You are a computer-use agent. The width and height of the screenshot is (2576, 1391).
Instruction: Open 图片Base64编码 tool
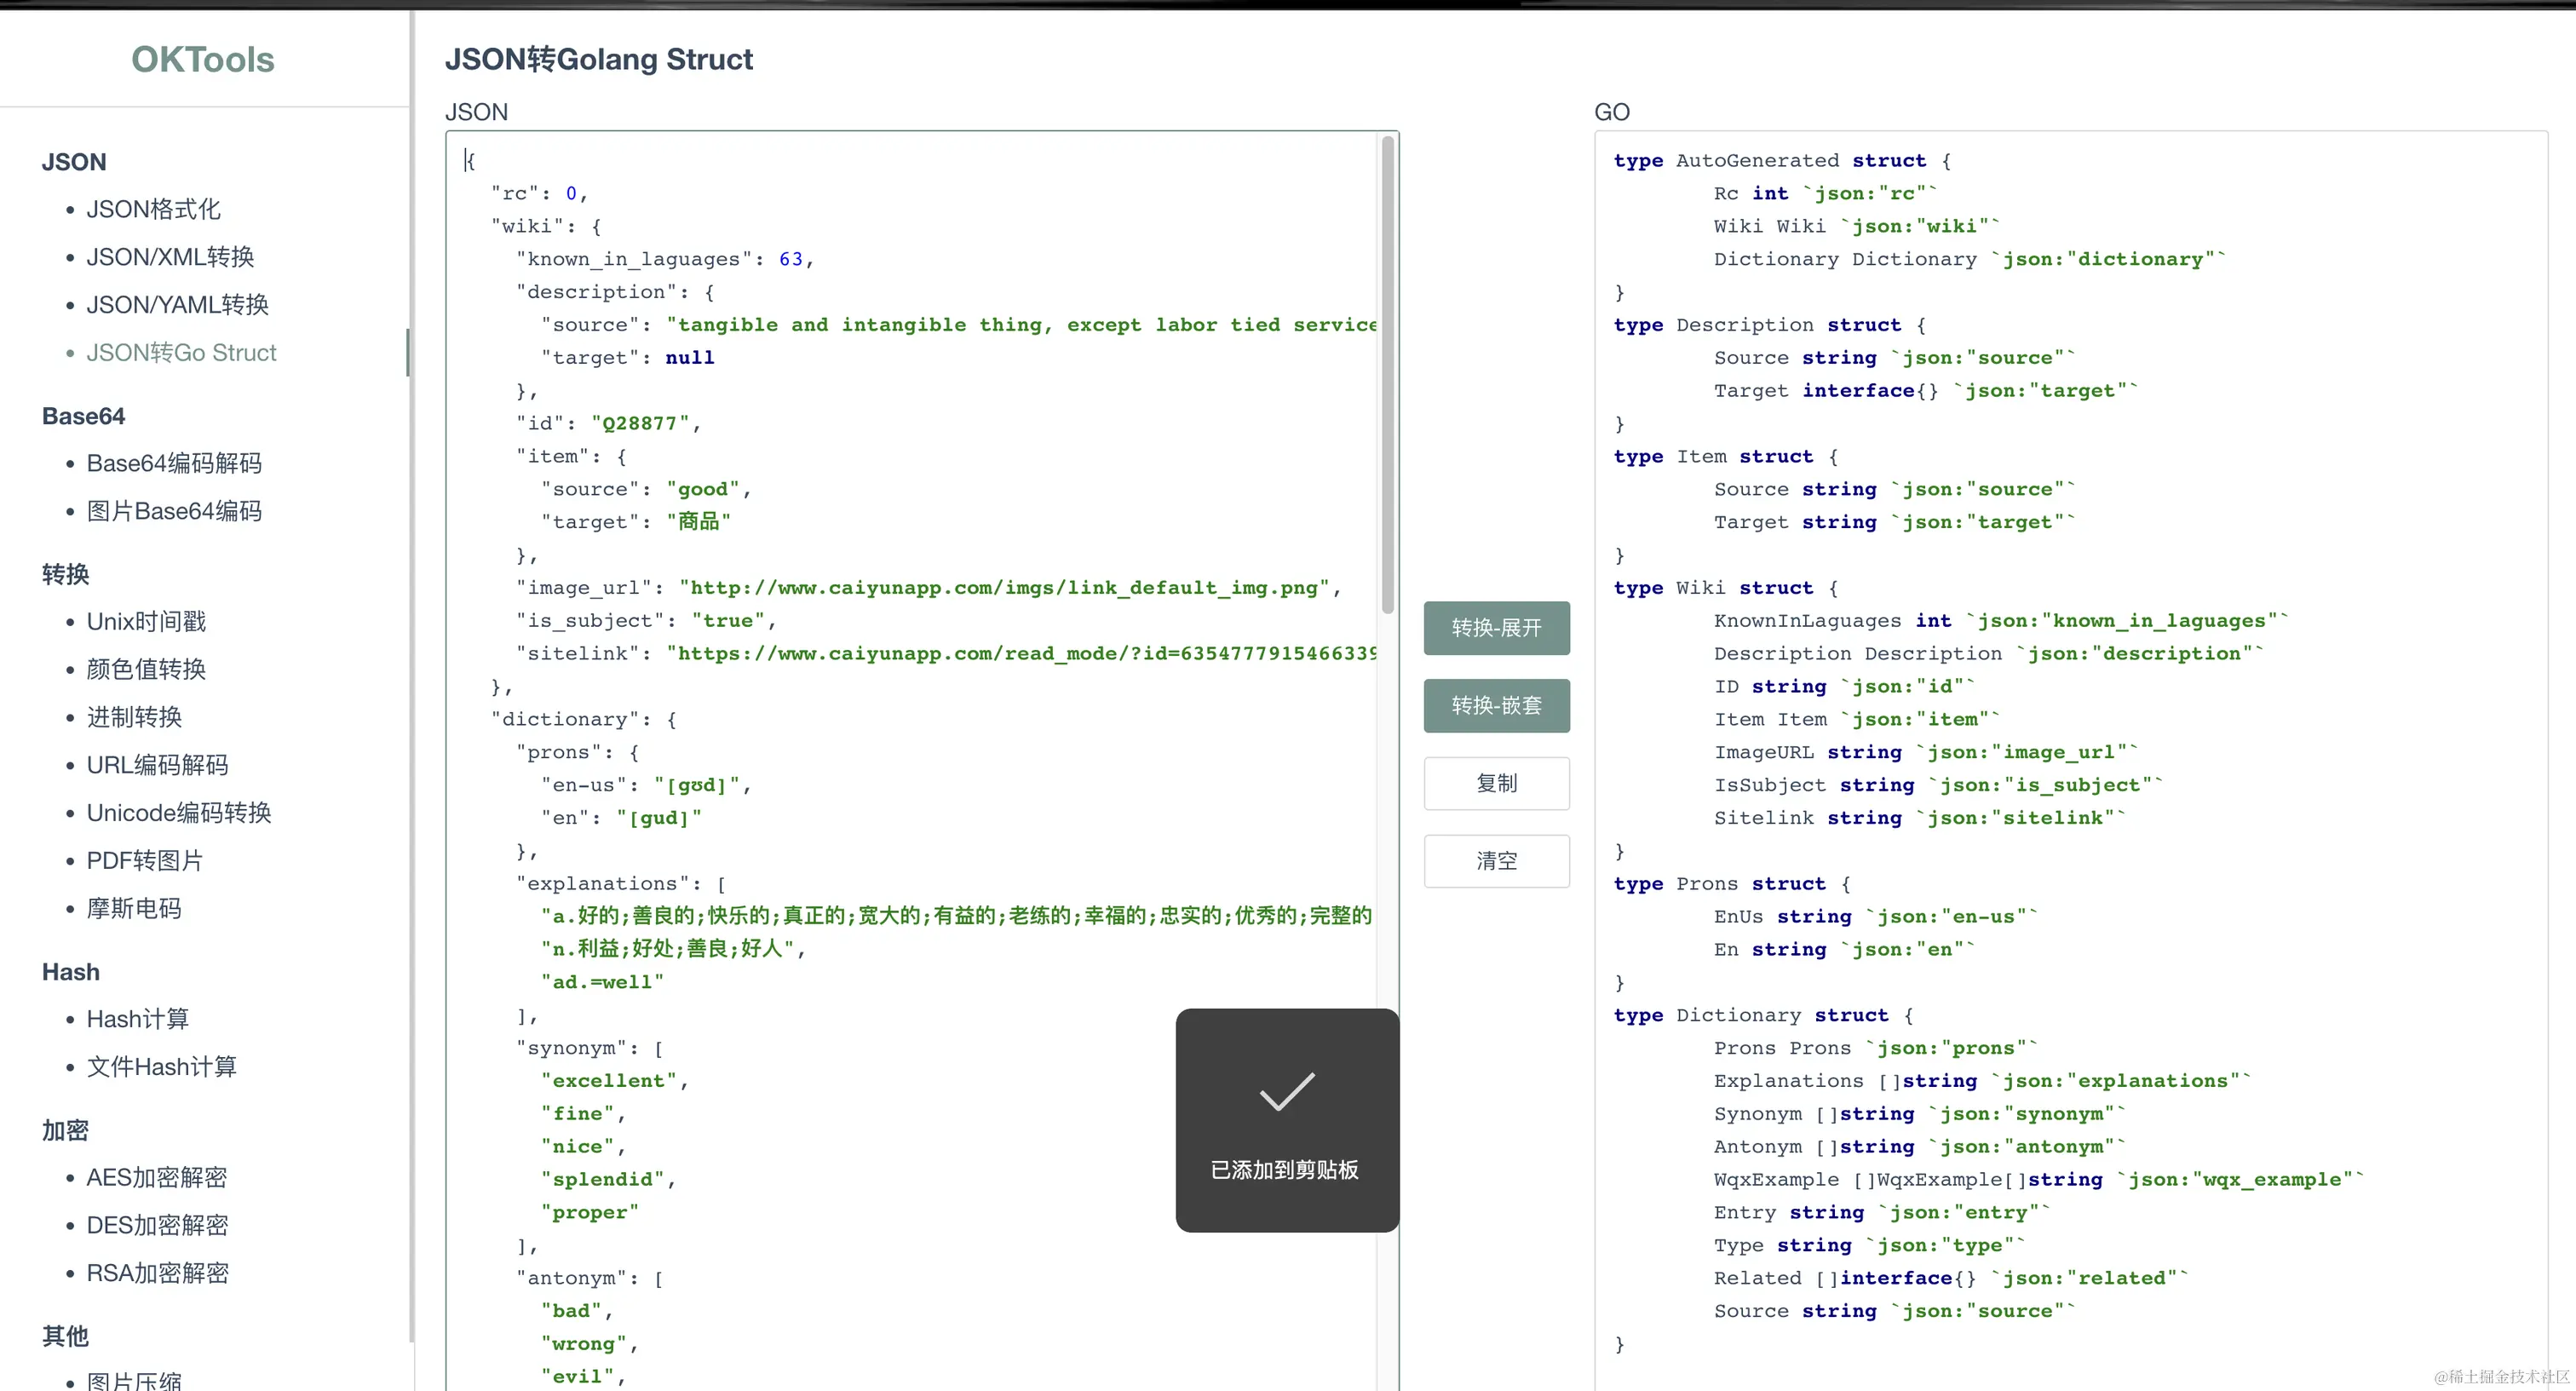click(x=174, y=511)
